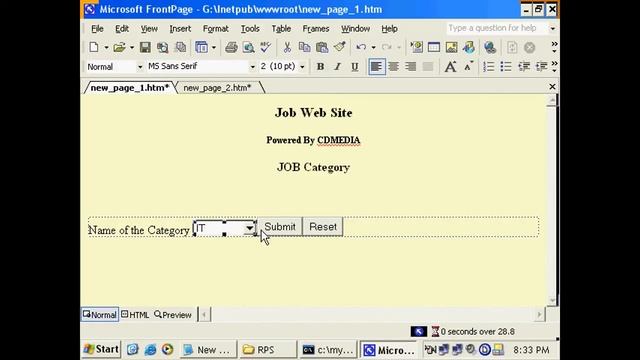Toggle italic formatting
This screenshot has width=640, height=360.
click(338, 67)
